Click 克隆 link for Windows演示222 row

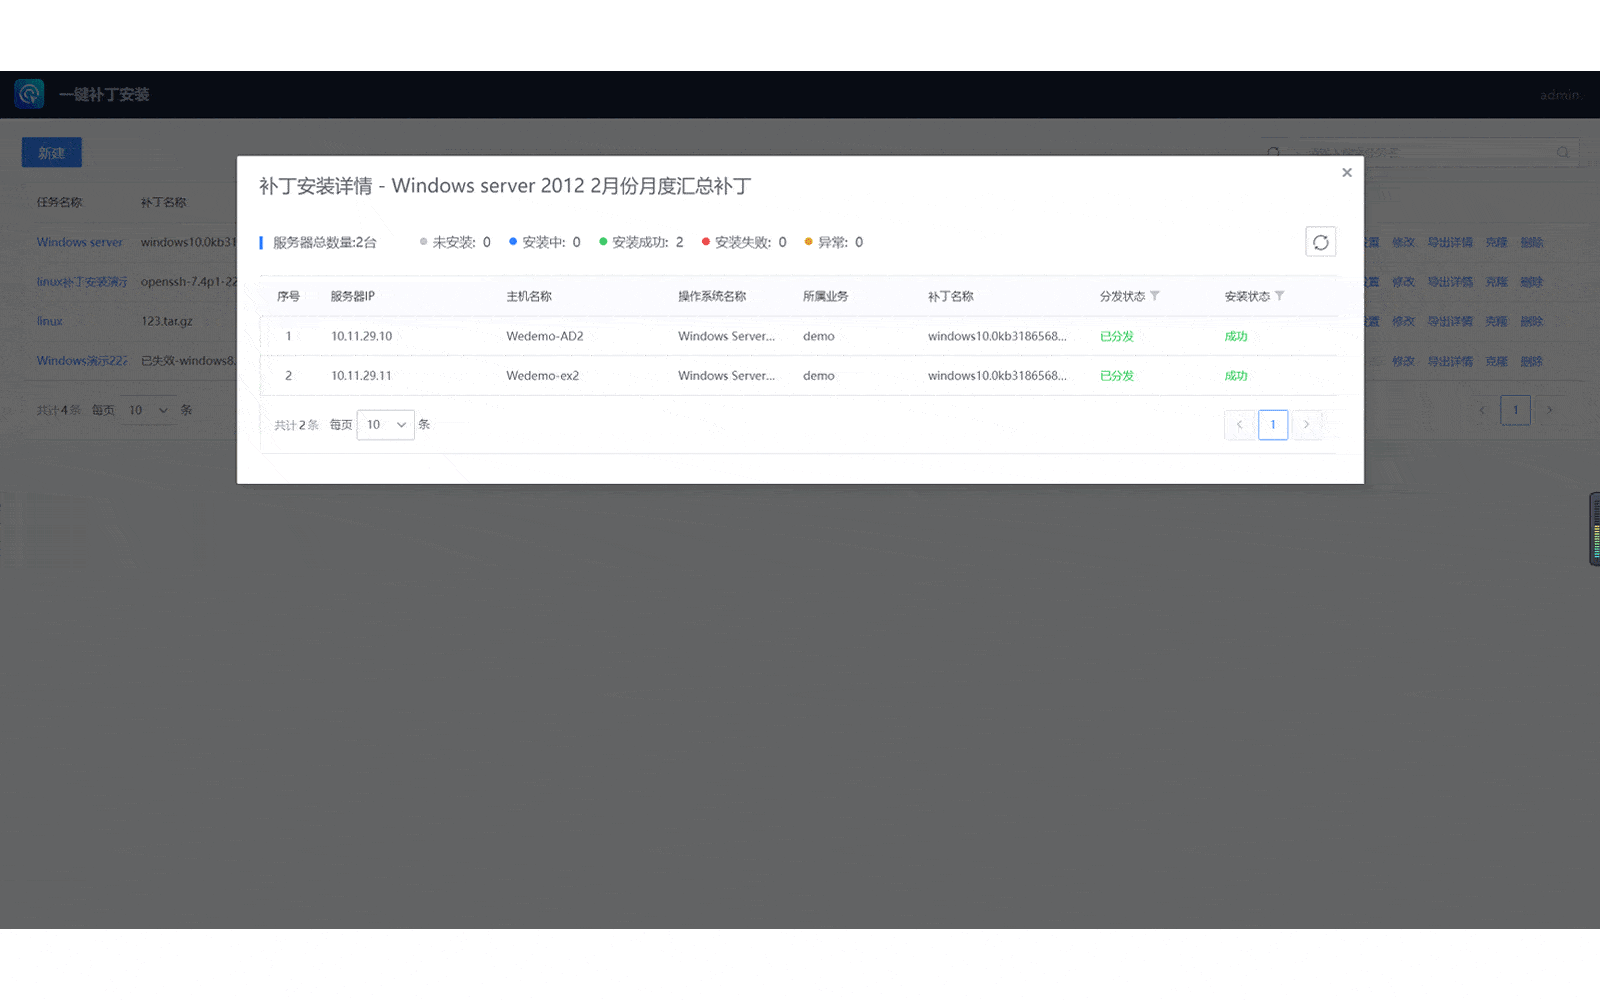tap(1497, 361)
